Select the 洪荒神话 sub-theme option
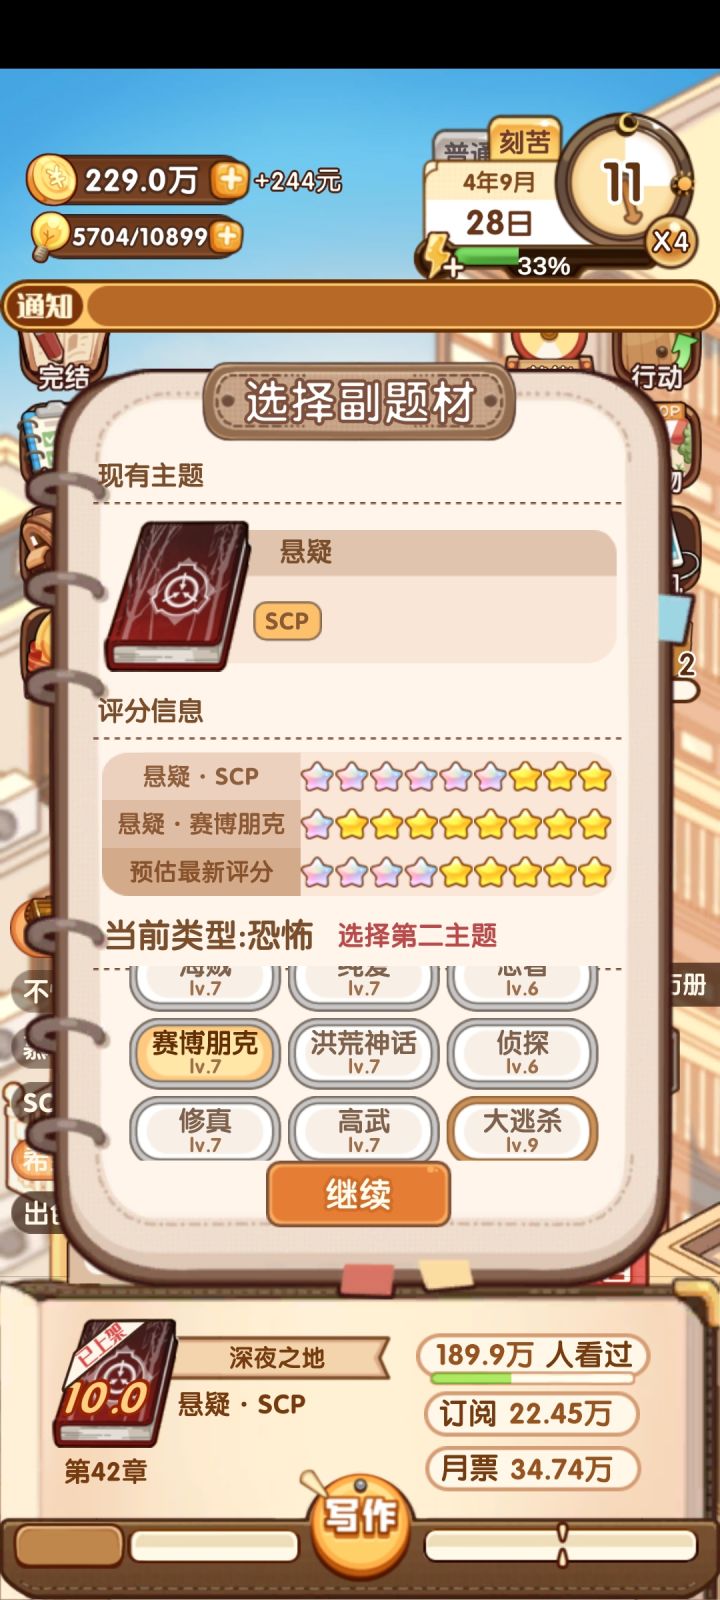The image size is (720, 1600). point(363,1052)
